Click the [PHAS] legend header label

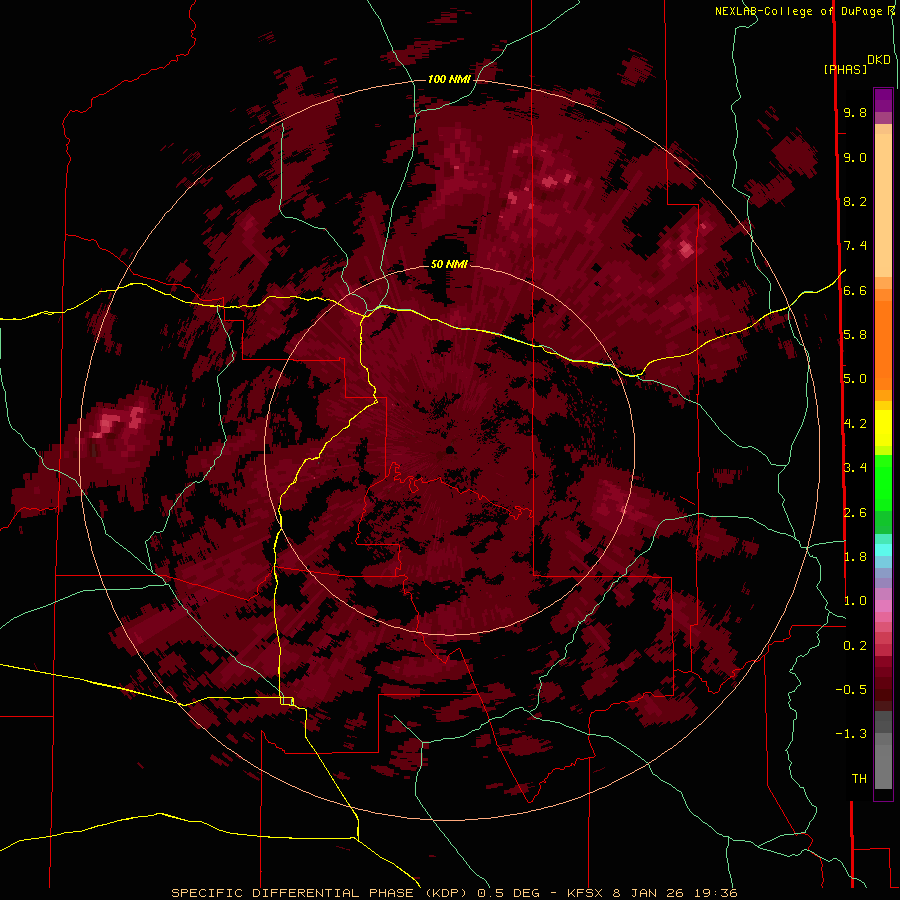845,69
